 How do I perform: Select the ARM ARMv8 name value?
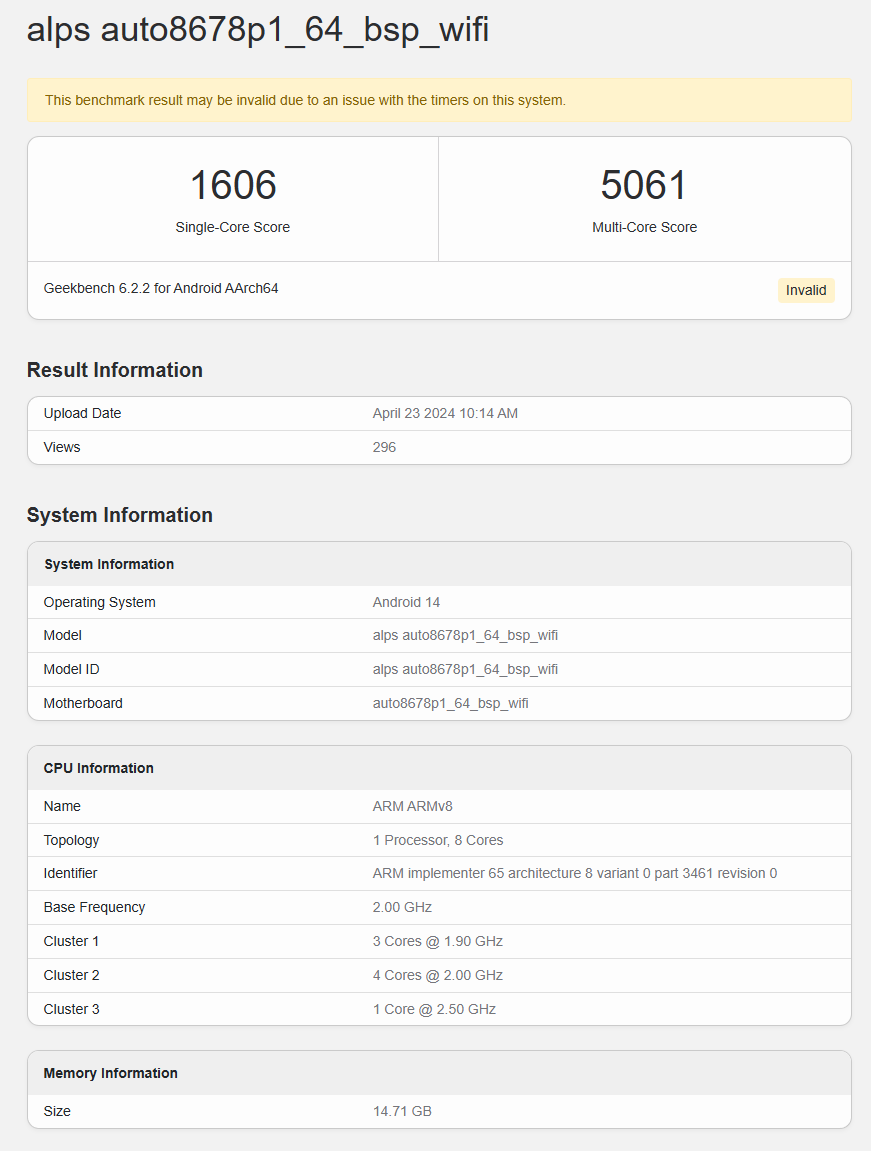pos(412,806)
